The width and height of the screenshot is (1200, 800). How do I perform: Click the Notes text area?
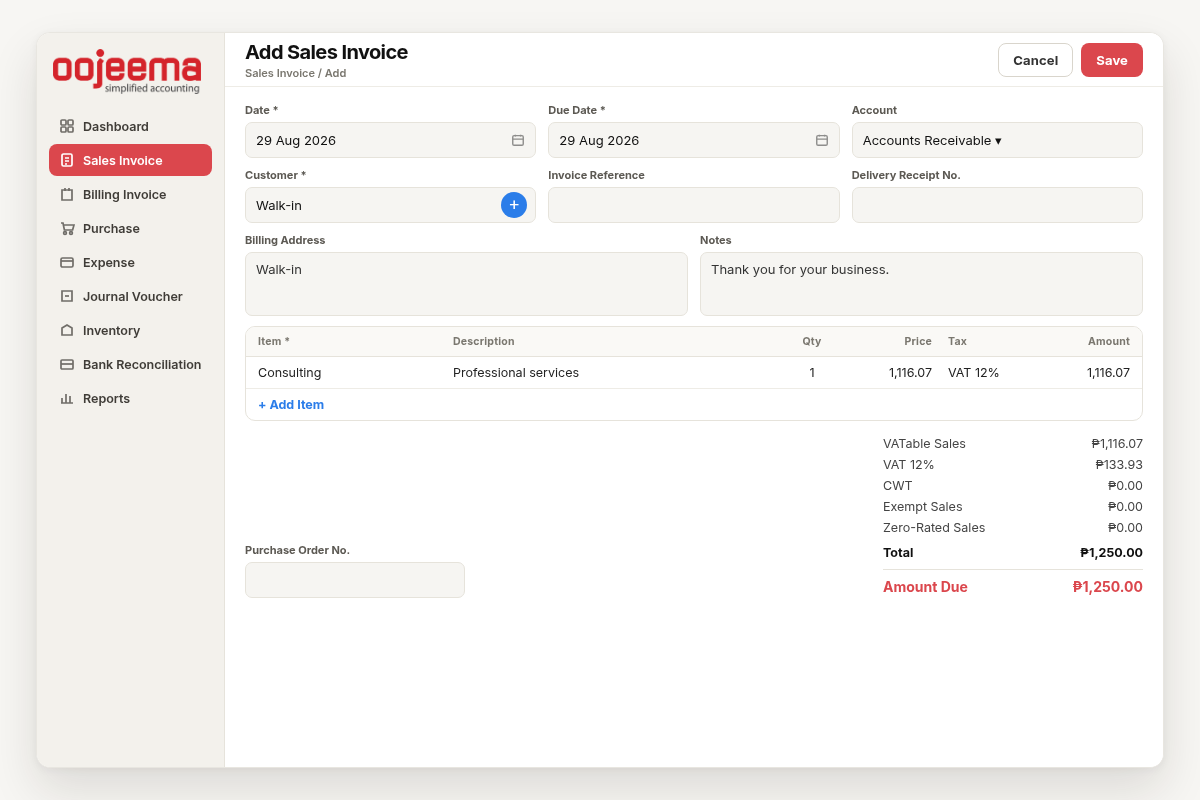click(x=921, y=284)
